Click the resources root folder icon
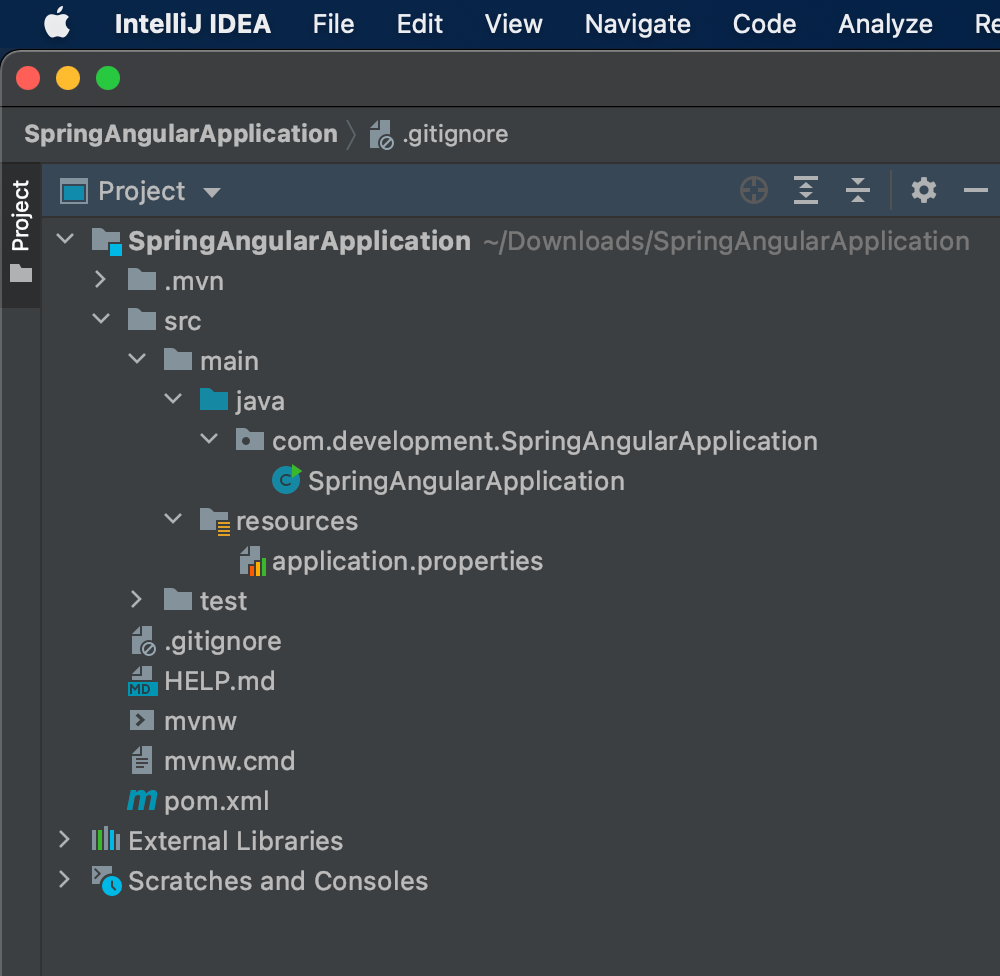The width and height of the screenshot is (1000, 976). point(215,521)
